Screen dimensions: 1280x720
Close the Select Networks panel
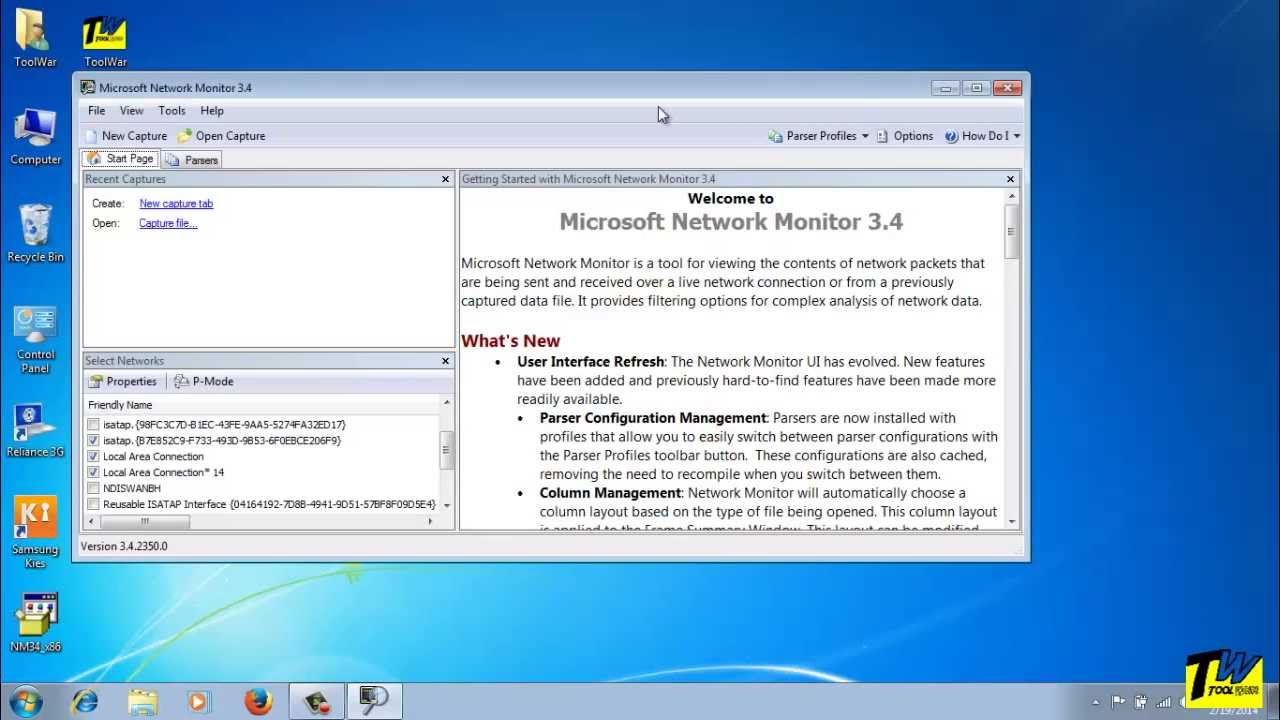point(445,361)
